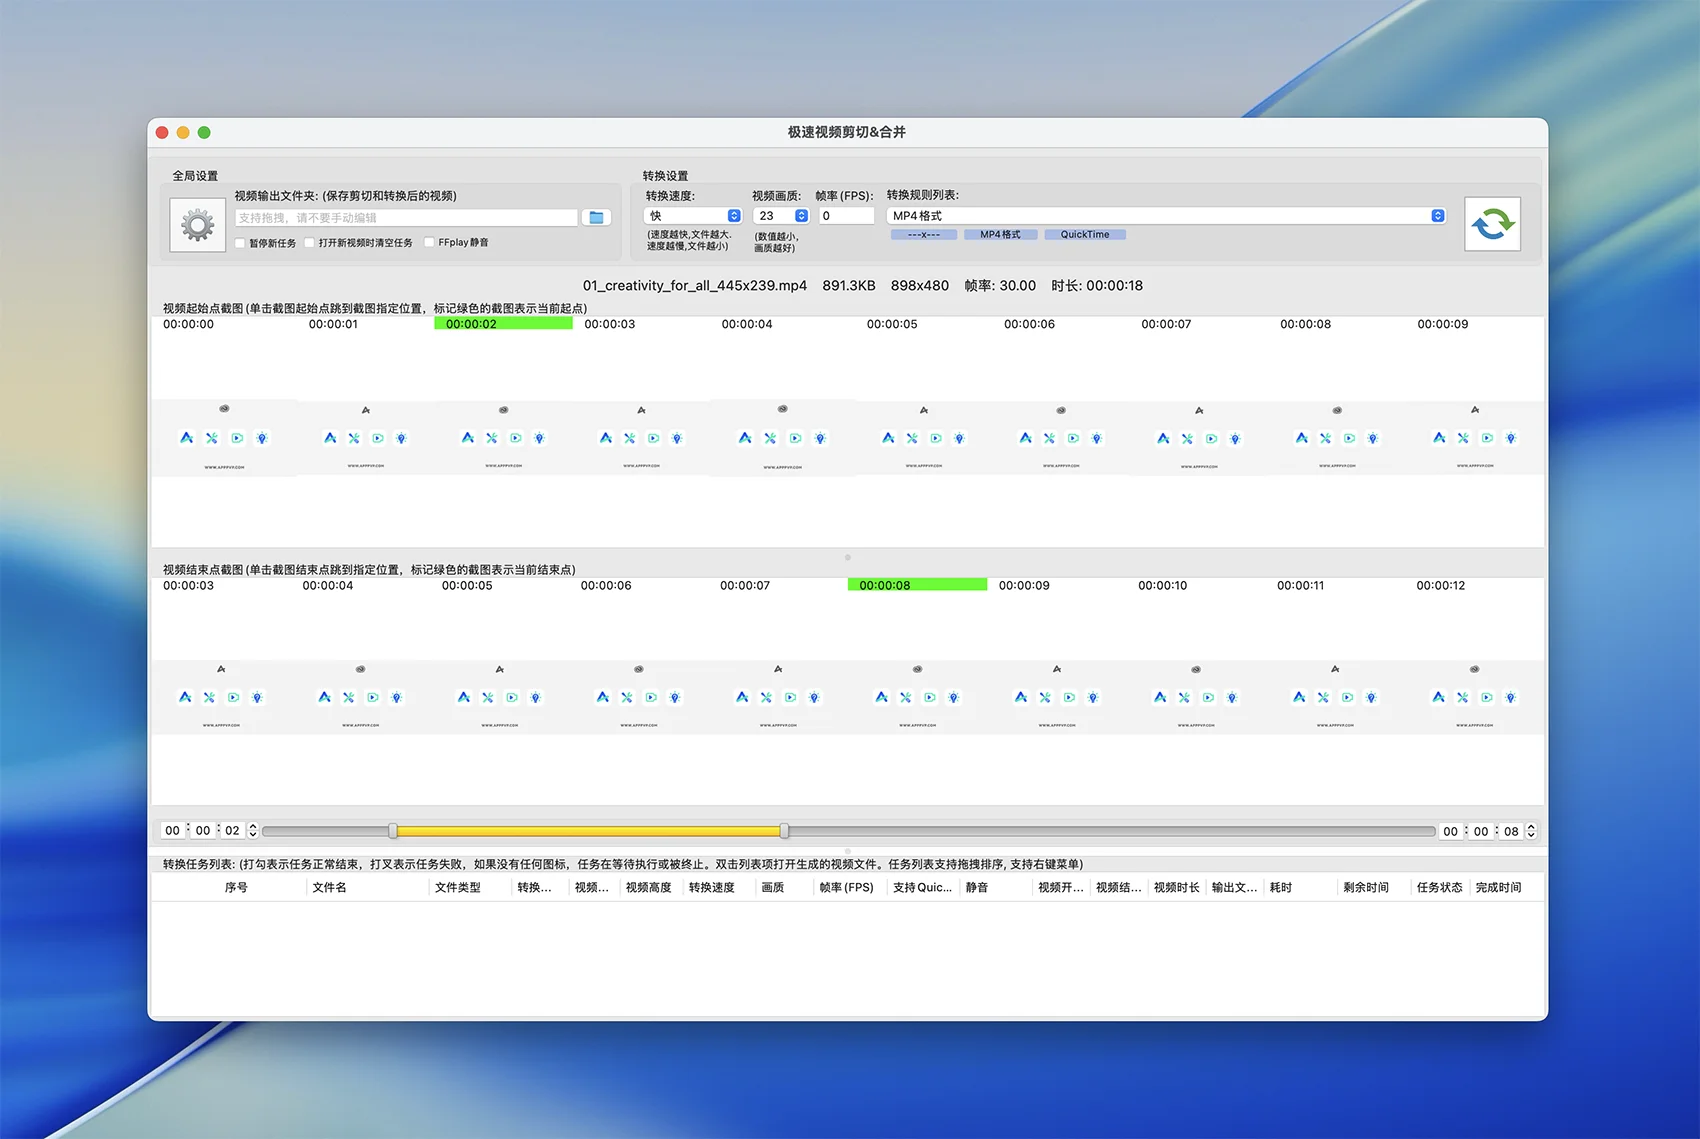Click the right handle of the yellow range slider
This screenshot has height=1139, width=1700.
(784, 831)
